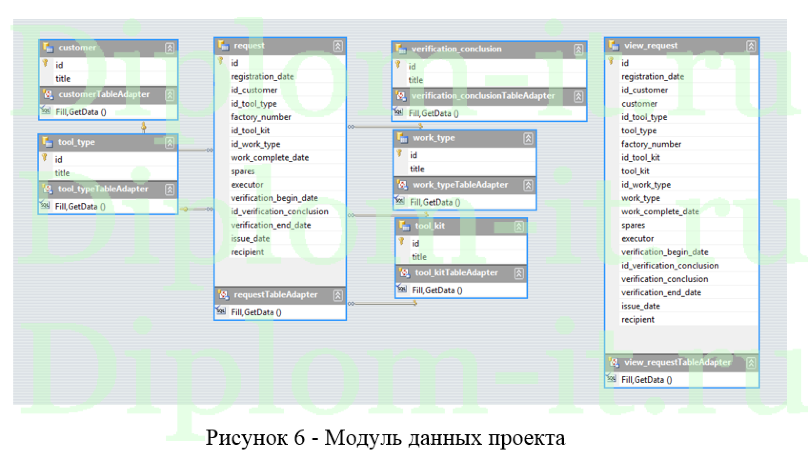This screenshot has height=460, width=808.
Task: Click the view_requestTableAdapter icon
Action: click(612, 362)
